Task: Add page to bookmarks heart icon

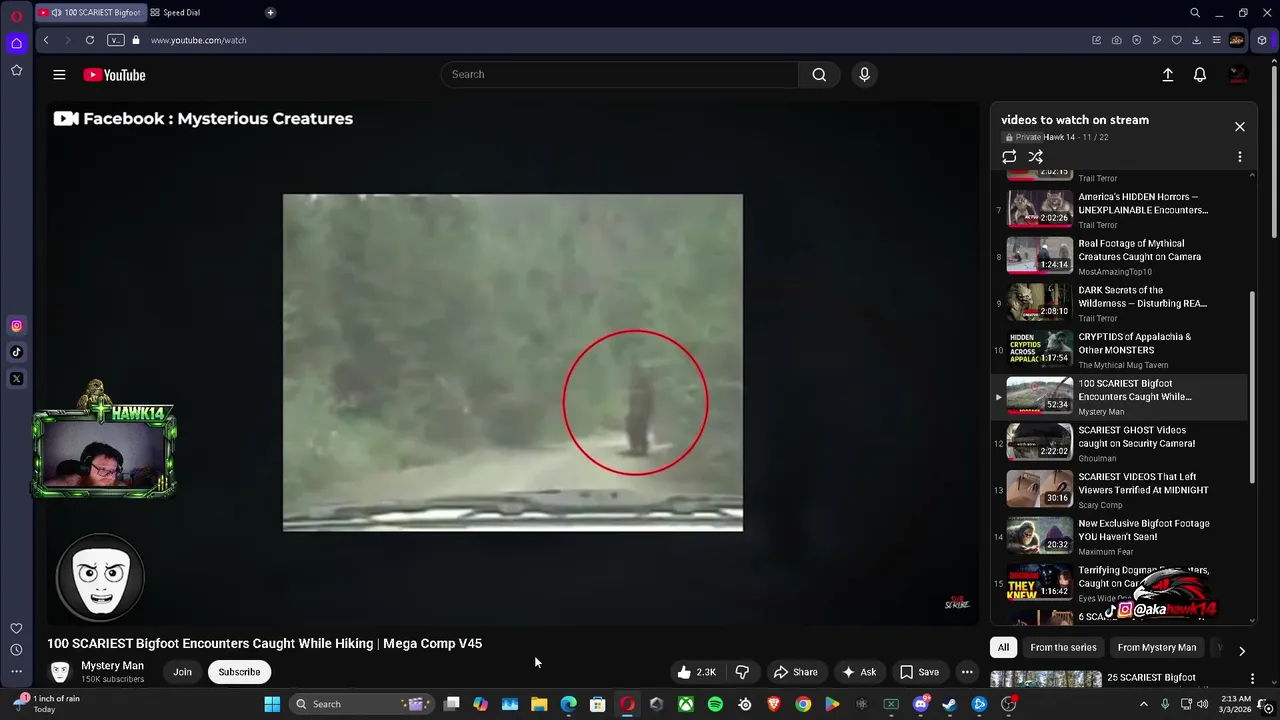Action: [1176, 40]
